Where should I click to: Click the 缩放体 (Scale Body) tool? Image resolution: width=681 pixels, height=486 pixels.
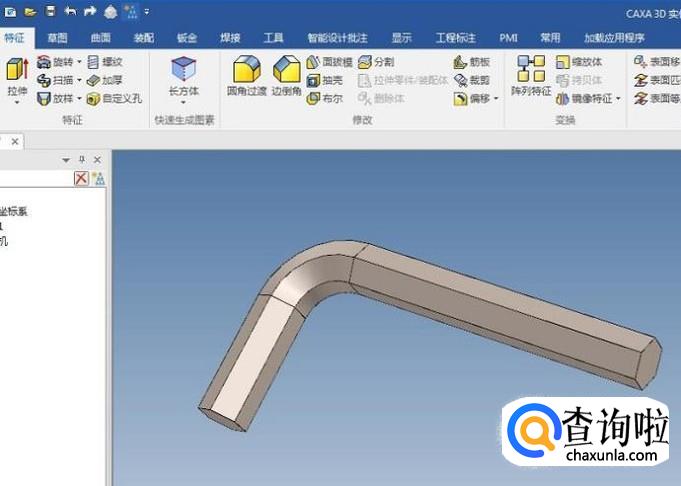[579, 62]
